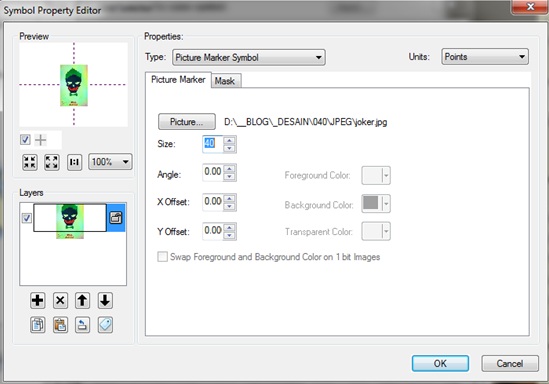
Task: Click the Picture... button
Action: (187, 122)
